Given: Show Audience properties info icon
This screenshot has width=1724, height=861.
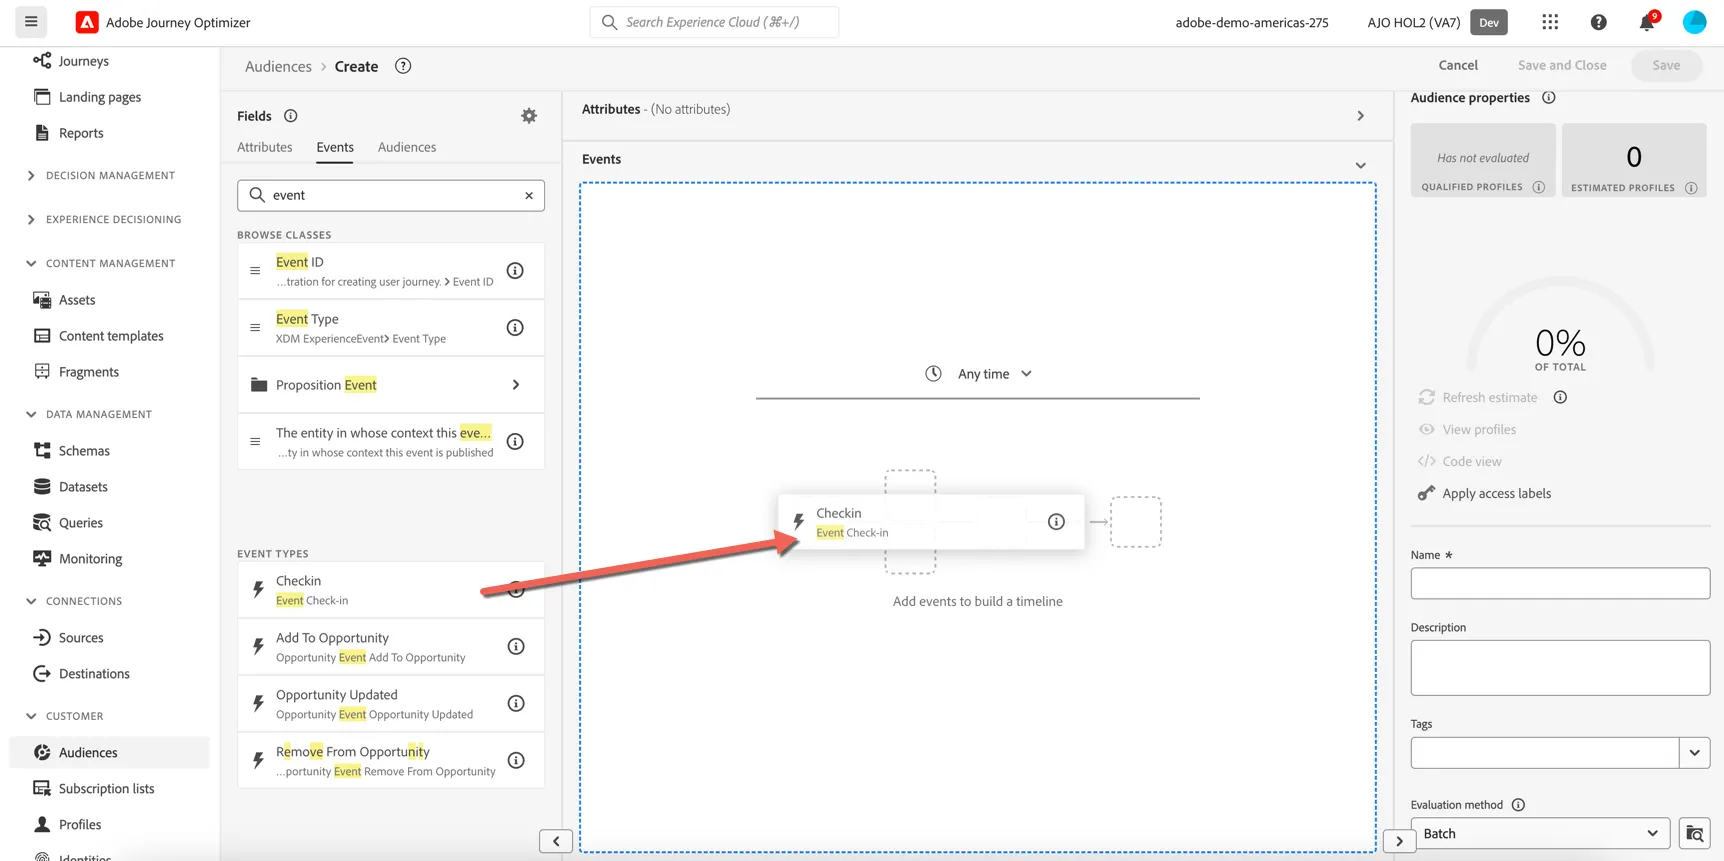Looking at the screenshot, I should click(x=1549, y=97).
